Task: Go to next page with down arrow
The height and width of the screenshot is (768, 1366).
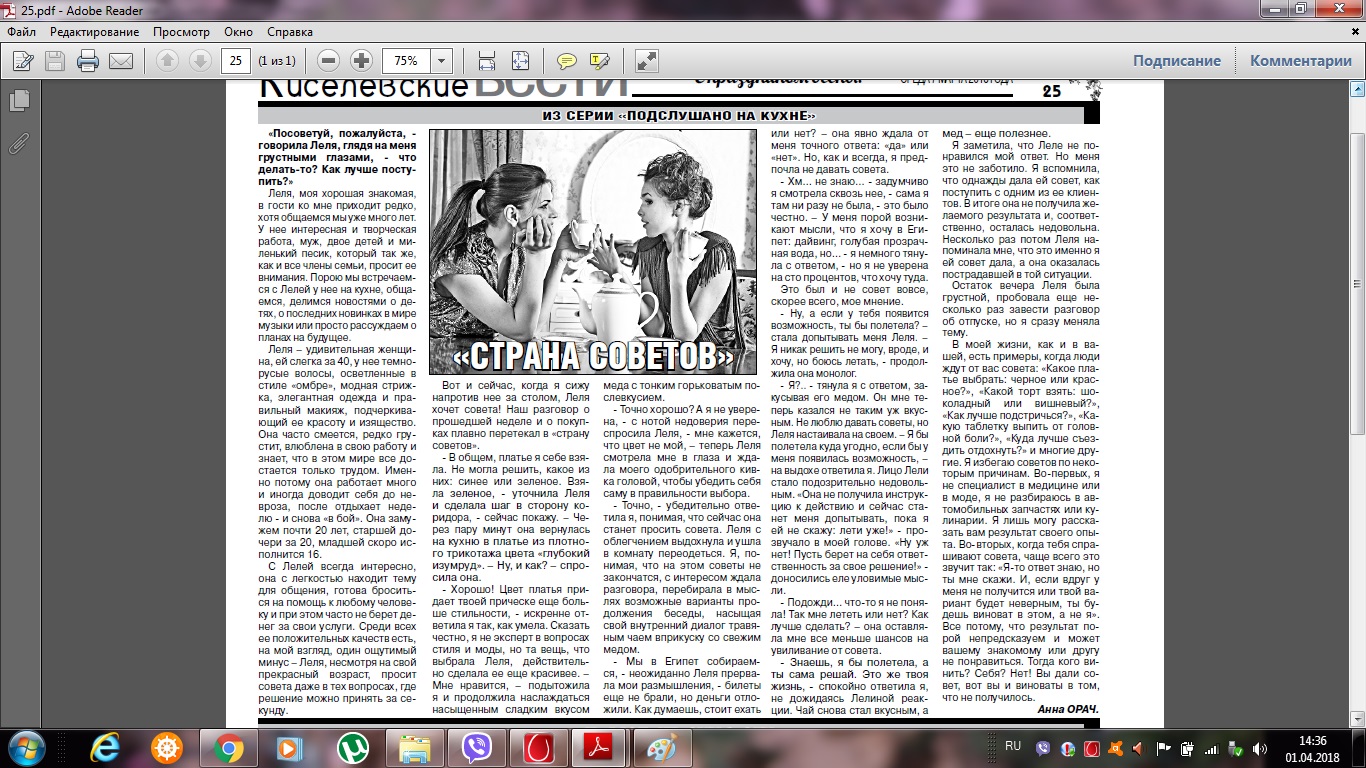Action: click(x=200, y=61)
